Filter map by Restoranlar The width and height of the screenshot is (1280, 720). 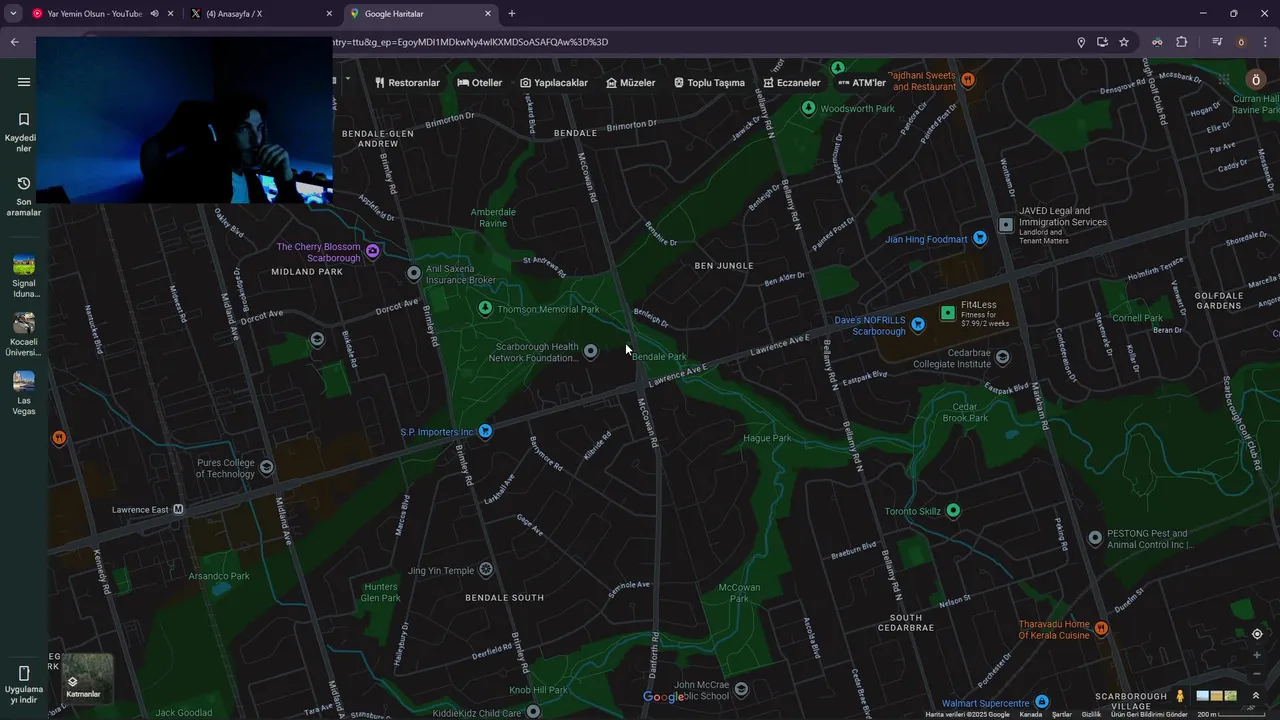pyautogui.click(x=408, y=83)
